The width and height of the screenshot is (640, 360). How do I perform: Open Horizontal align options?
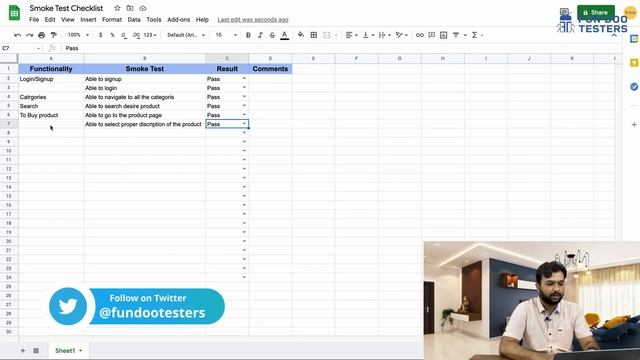click(351, 36)
